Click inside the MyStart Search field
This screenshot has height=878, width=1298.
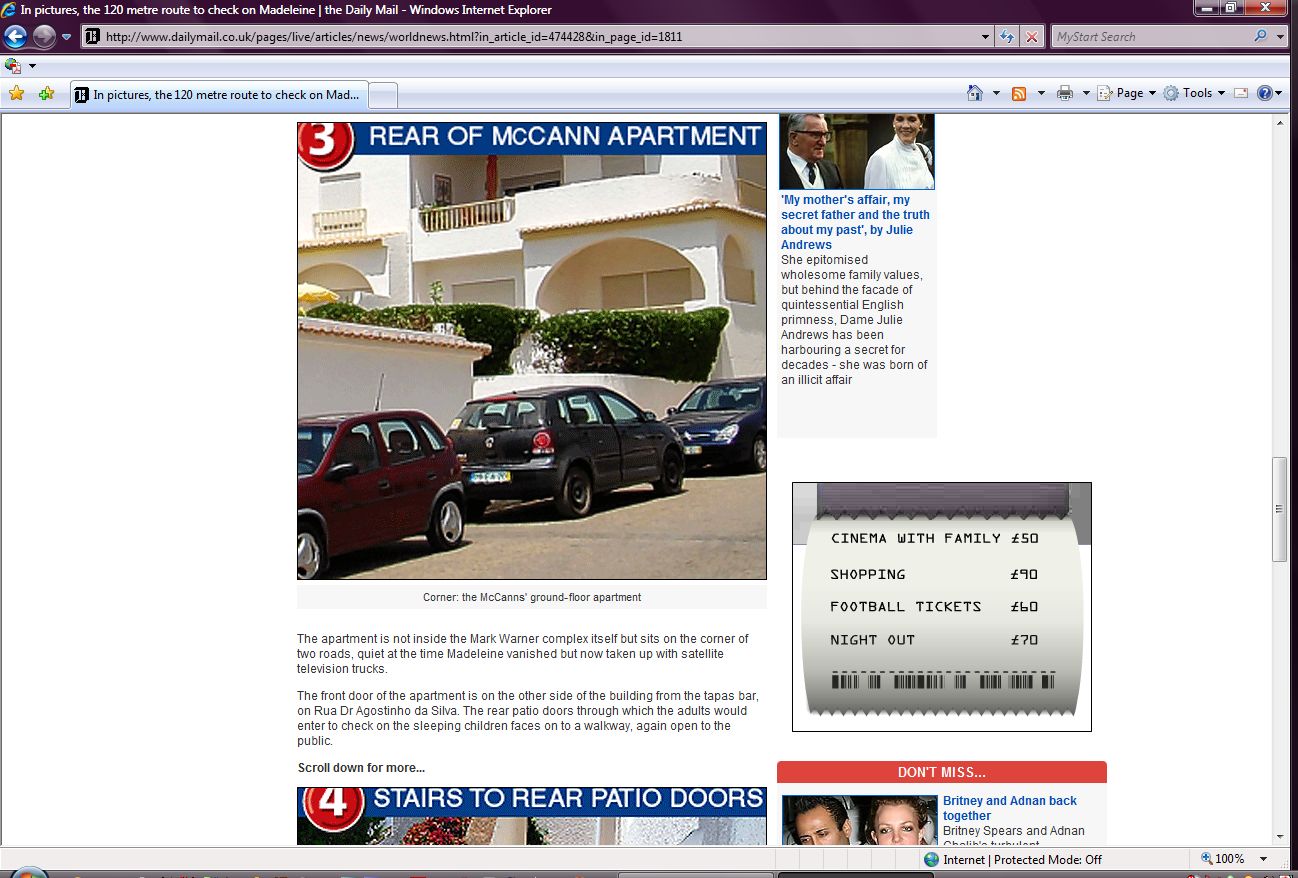(x=1150, y=37)
